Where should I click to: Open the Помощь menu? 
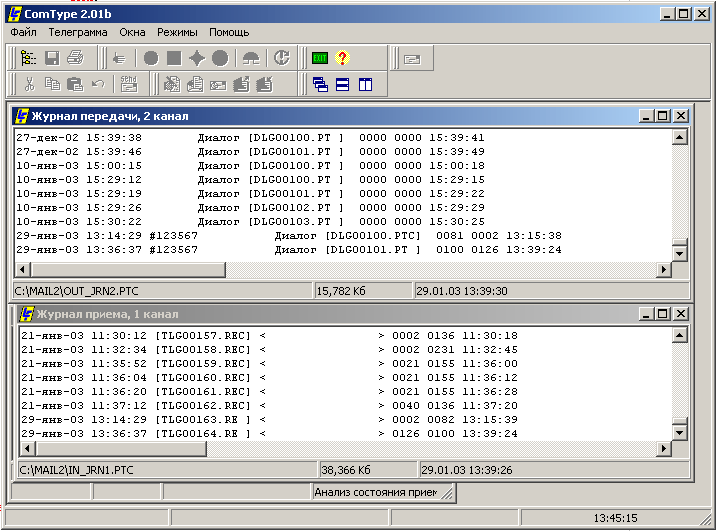point(229,33)
